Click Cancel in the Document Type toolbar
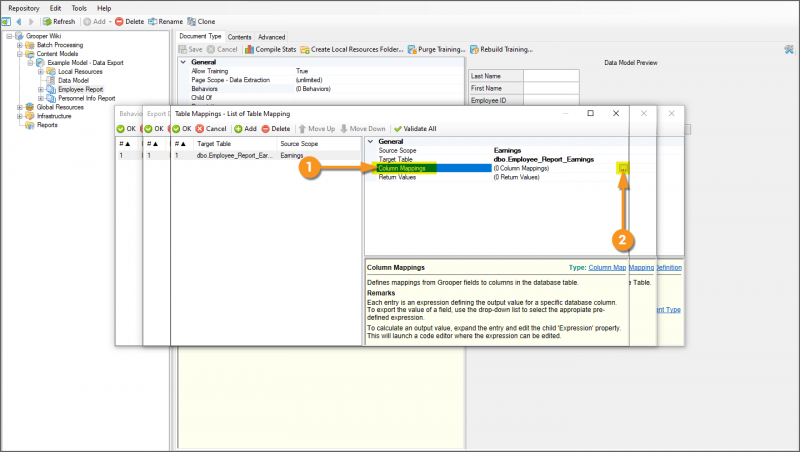 point(222,49)
